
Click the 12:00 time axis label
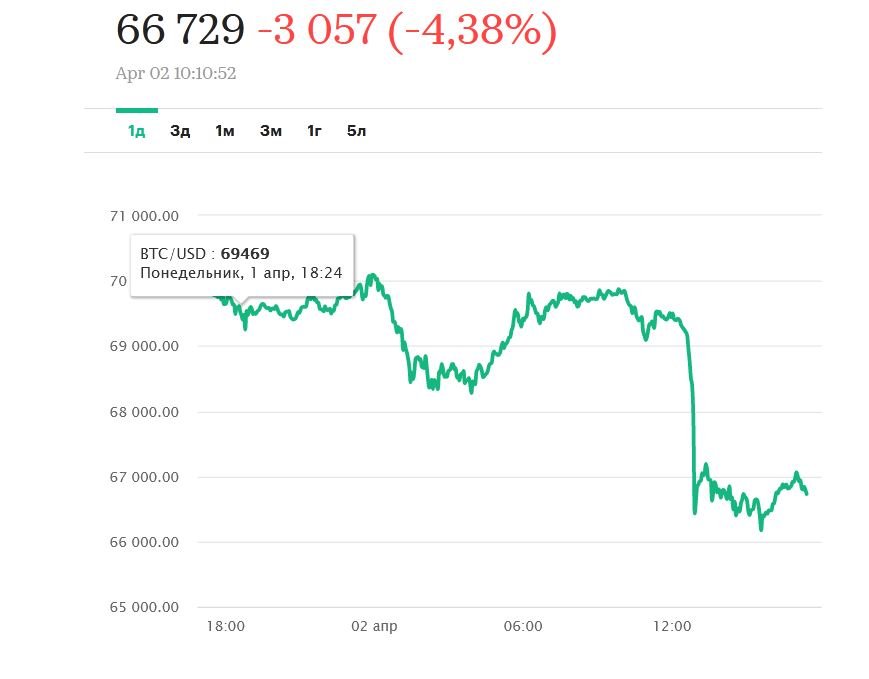click(x=672, y=627)
